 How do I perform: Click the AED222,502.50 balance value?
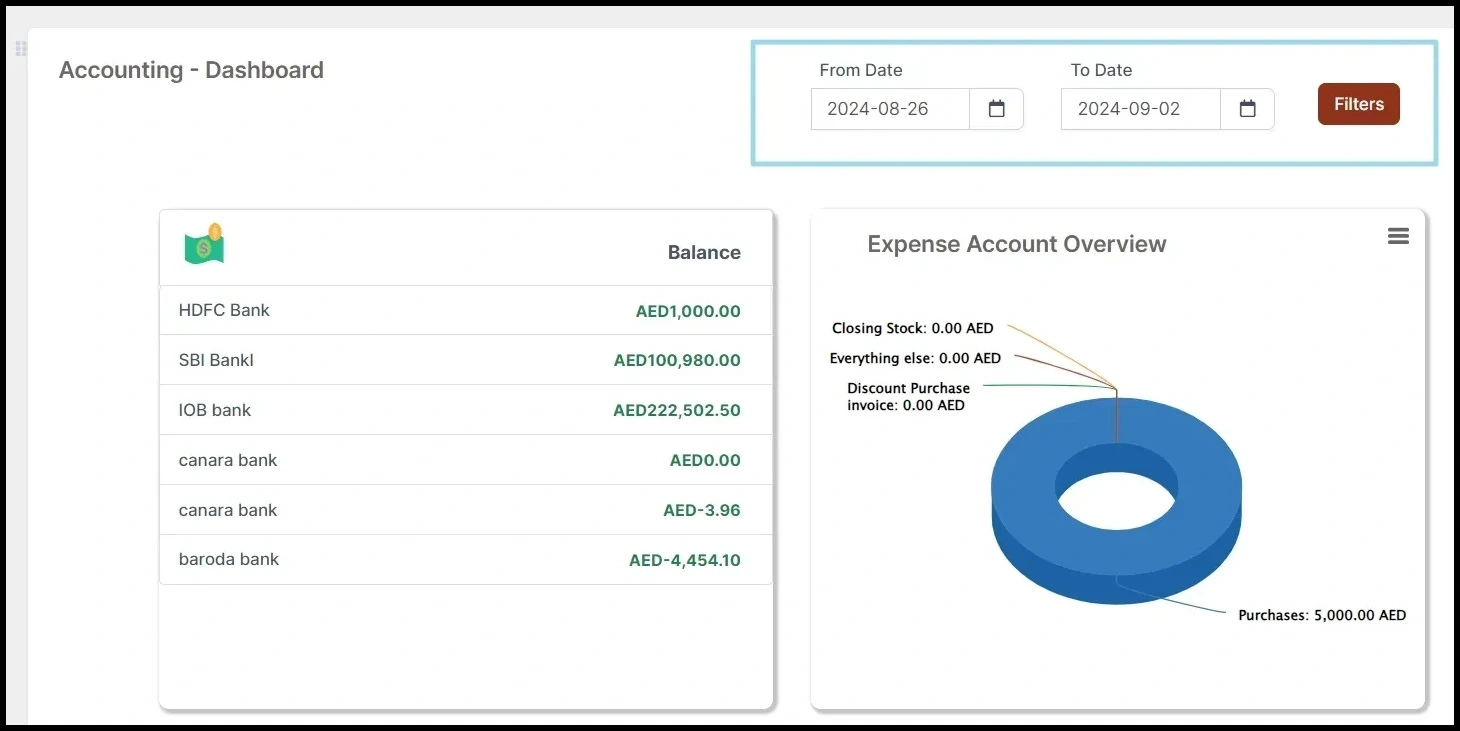click(677, 411)
